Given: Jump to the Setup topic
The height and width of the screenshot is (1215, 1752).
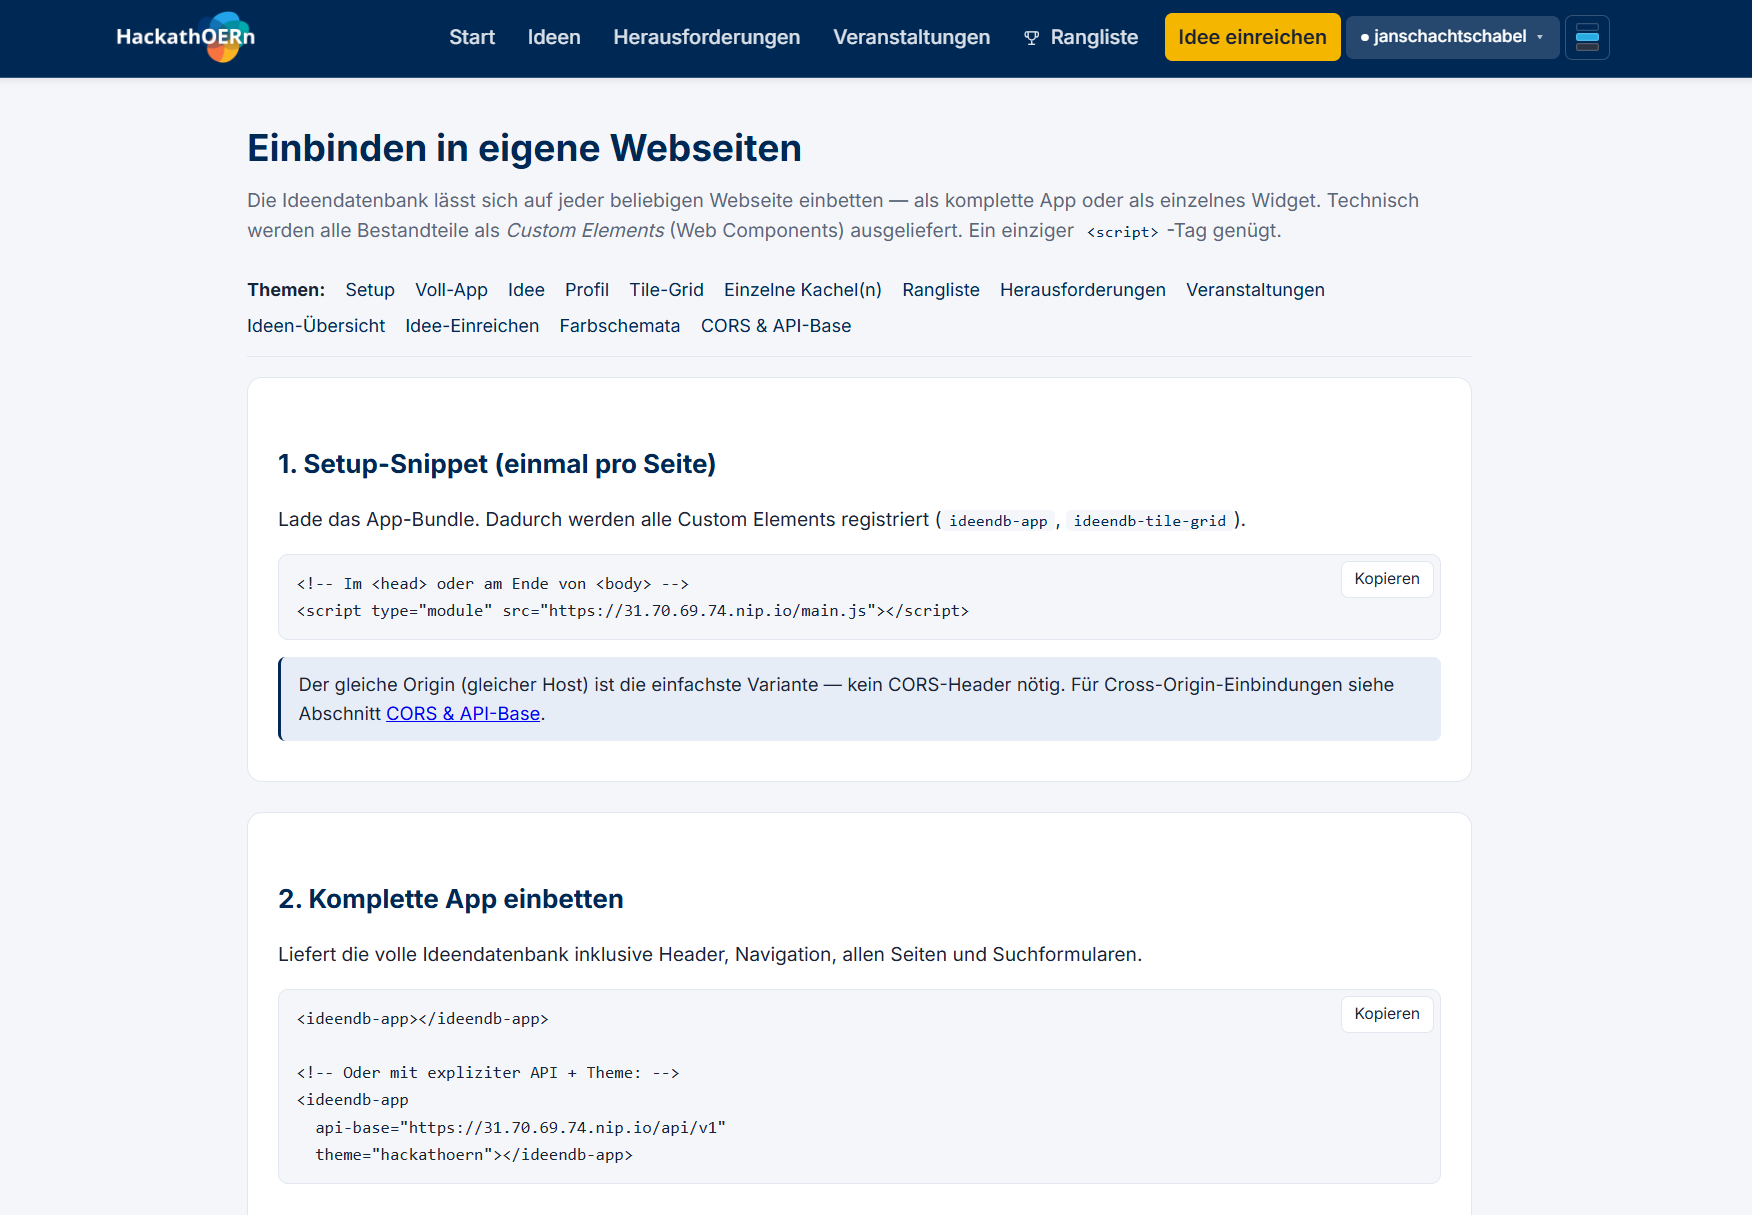Looking at the screenshot, I should [370, 290].
